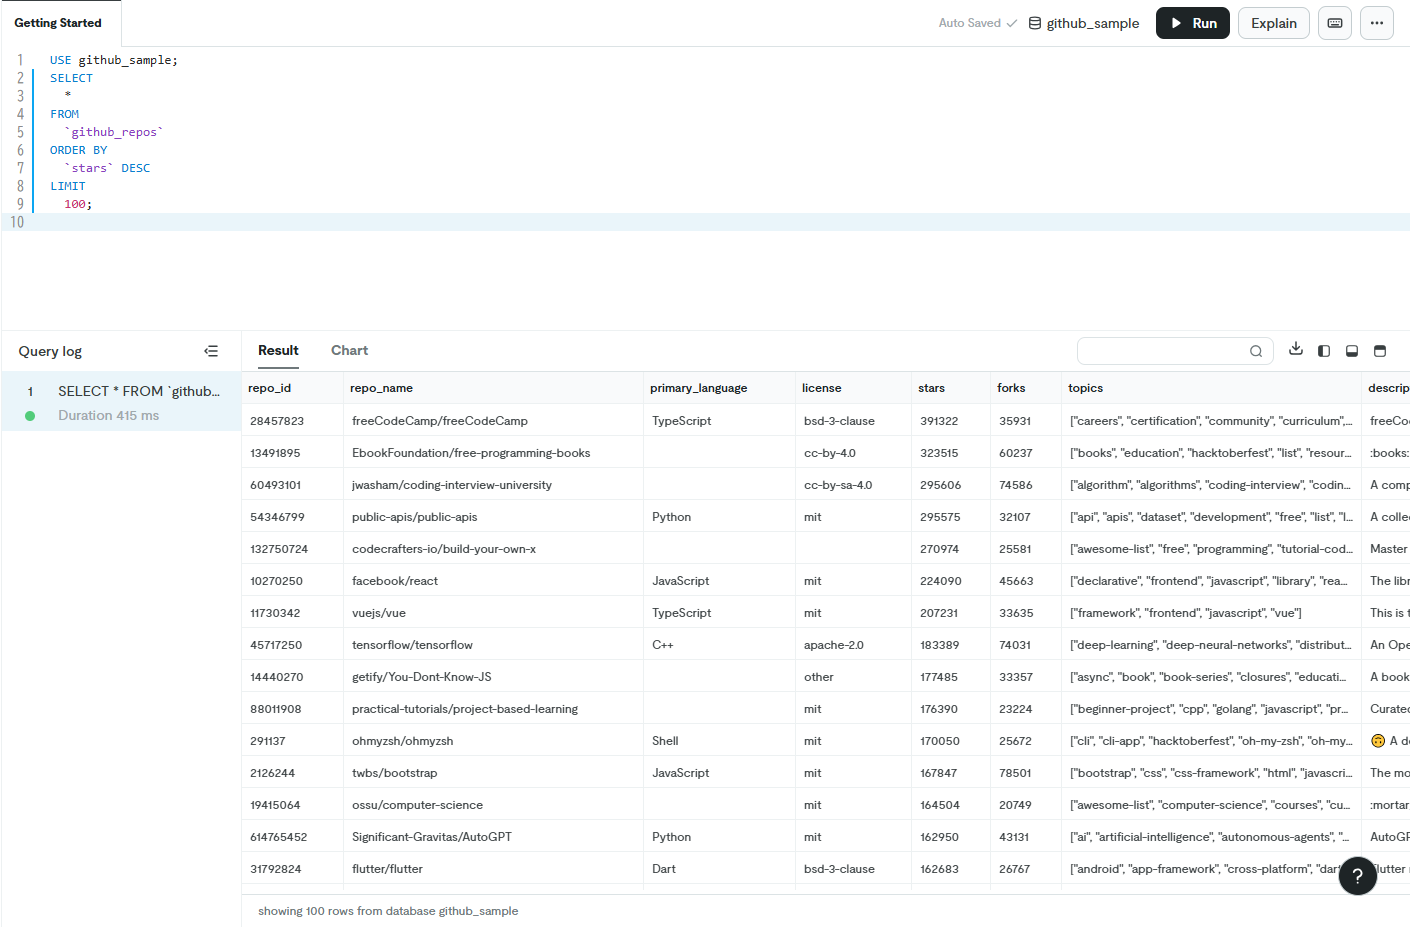1410x927 pixels.
Task: Switch to the Chart tab
Action: point(349,350)
